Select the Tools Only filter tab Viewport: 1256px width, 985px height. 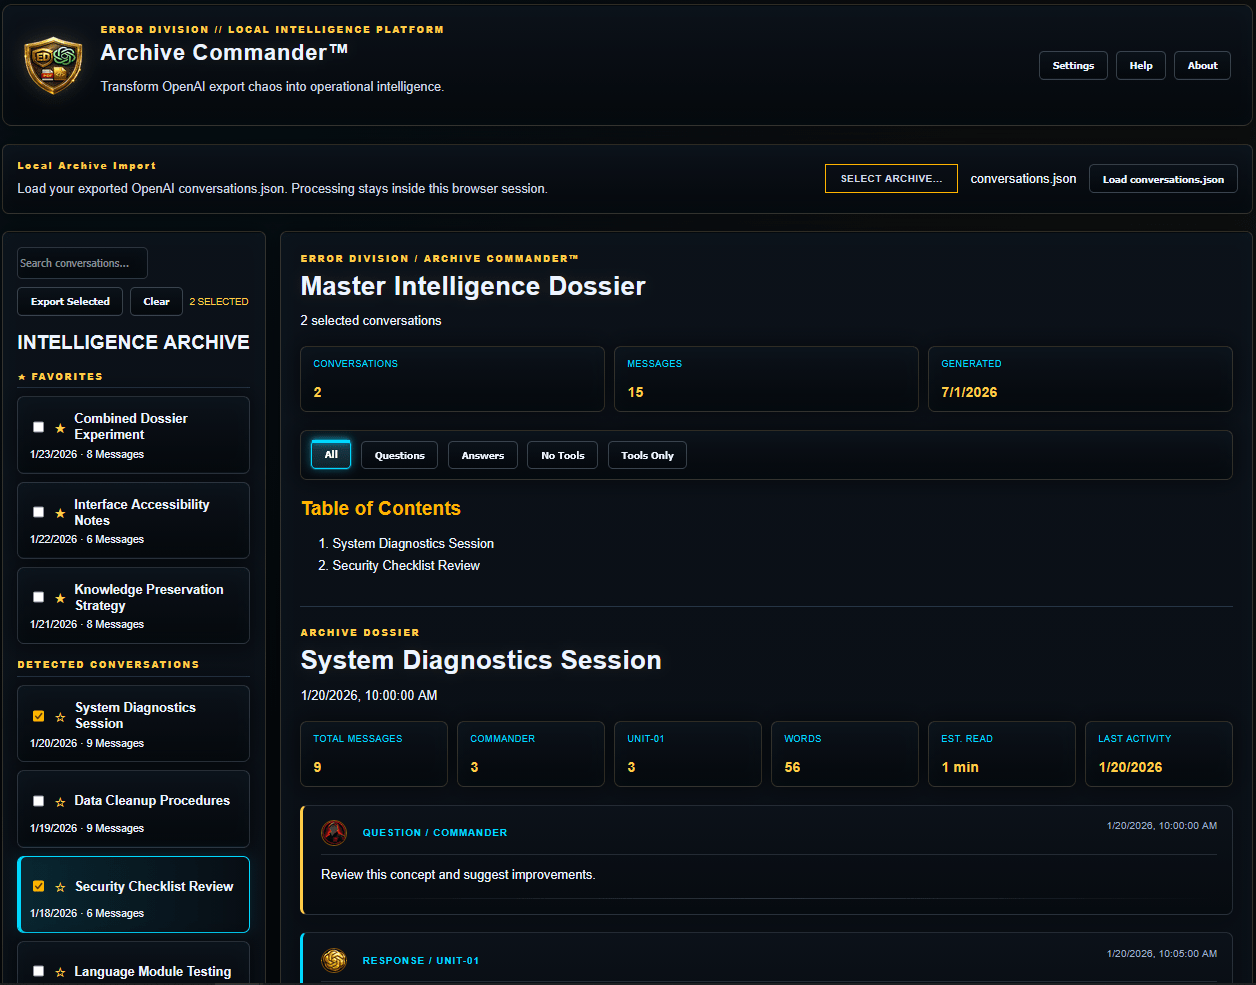tap(647, 455)
